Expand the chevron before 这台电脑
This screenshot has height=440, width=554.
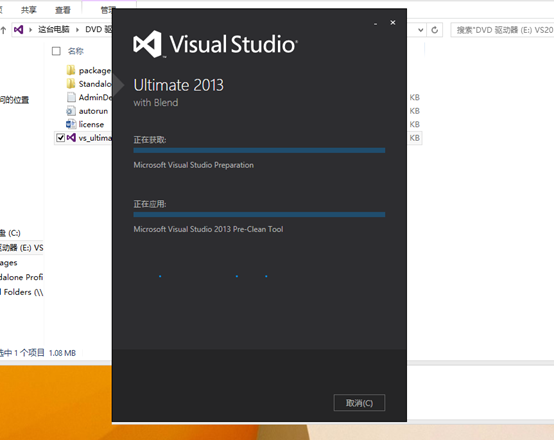point(30,30)
